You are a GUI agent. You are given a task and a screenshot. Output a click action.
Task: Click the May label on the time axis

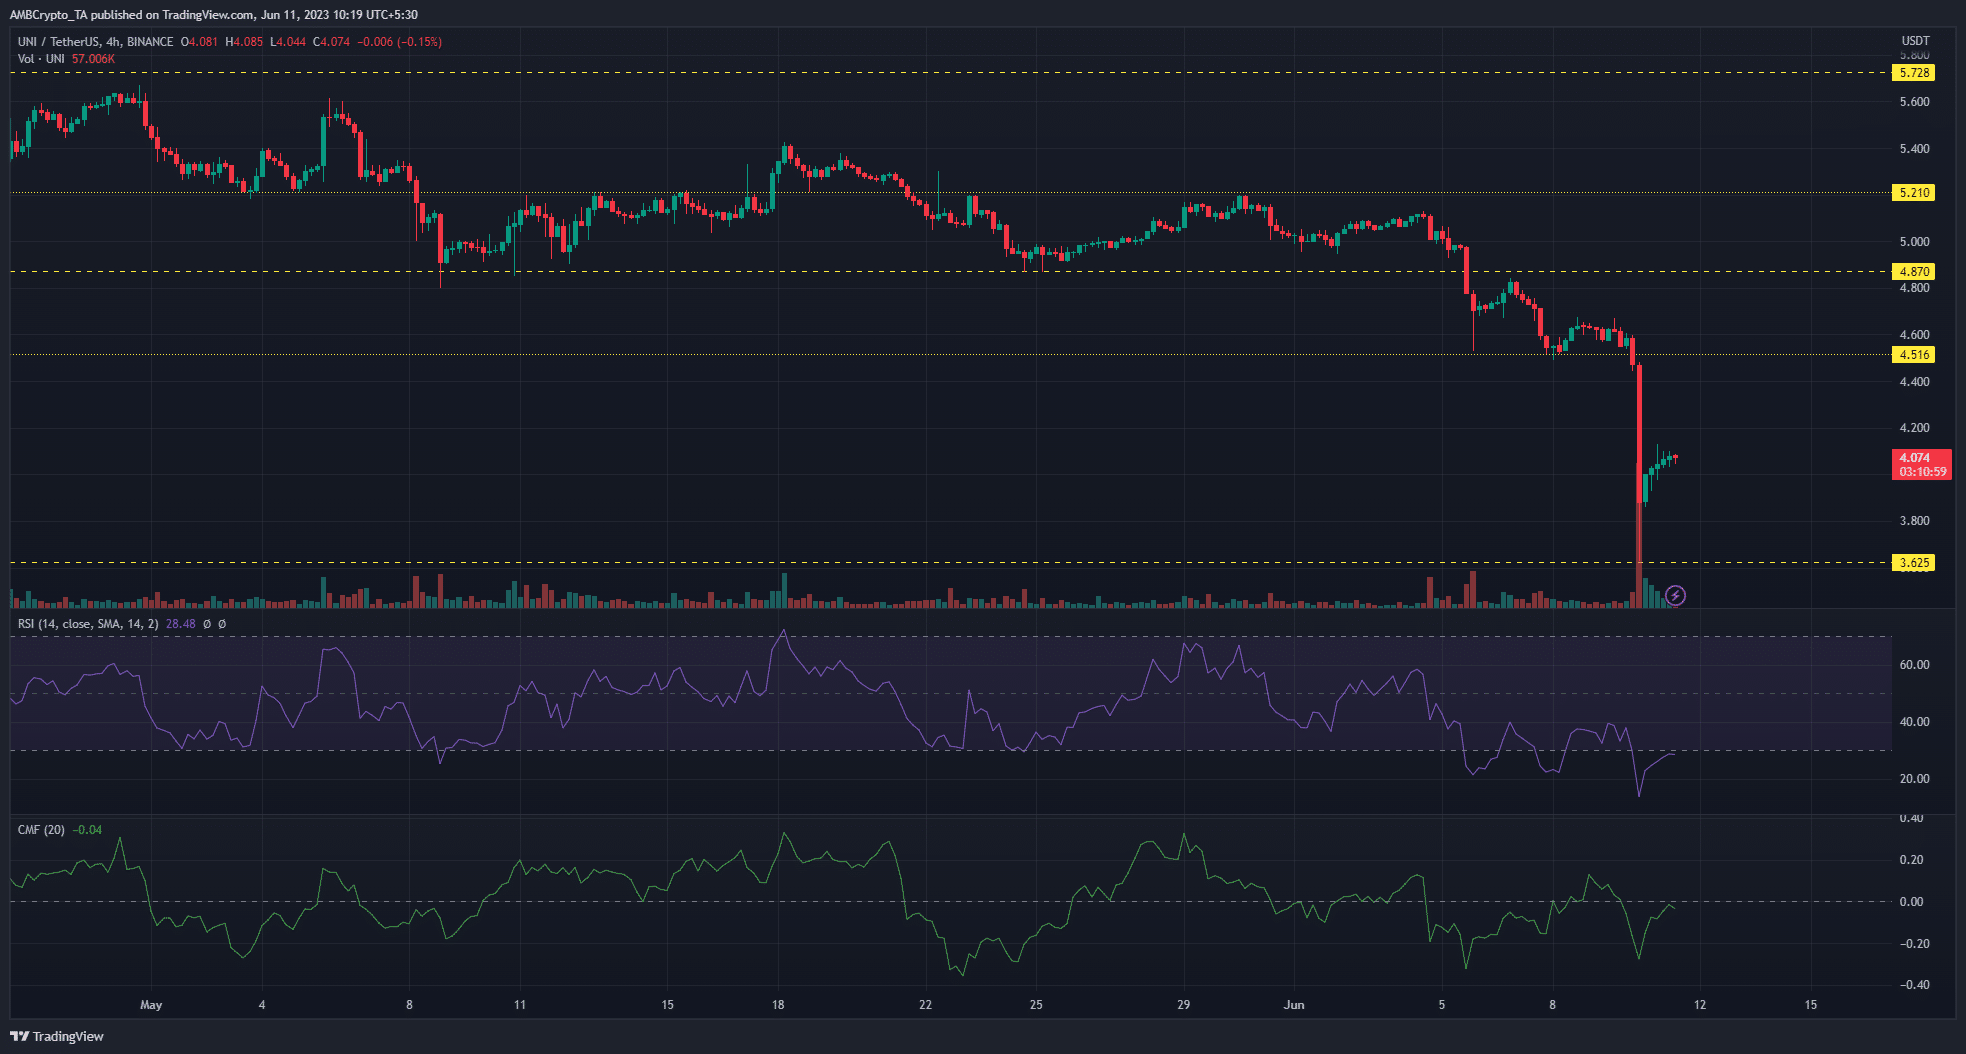point(151,1005)
